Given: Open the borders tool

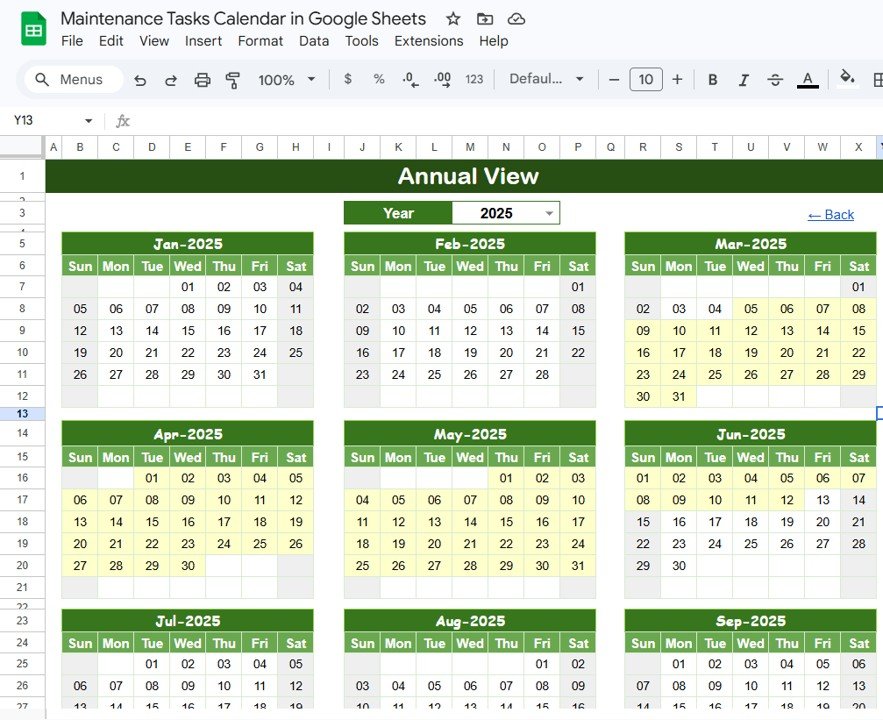Looking at the screenshot, I should coord(877,80).
